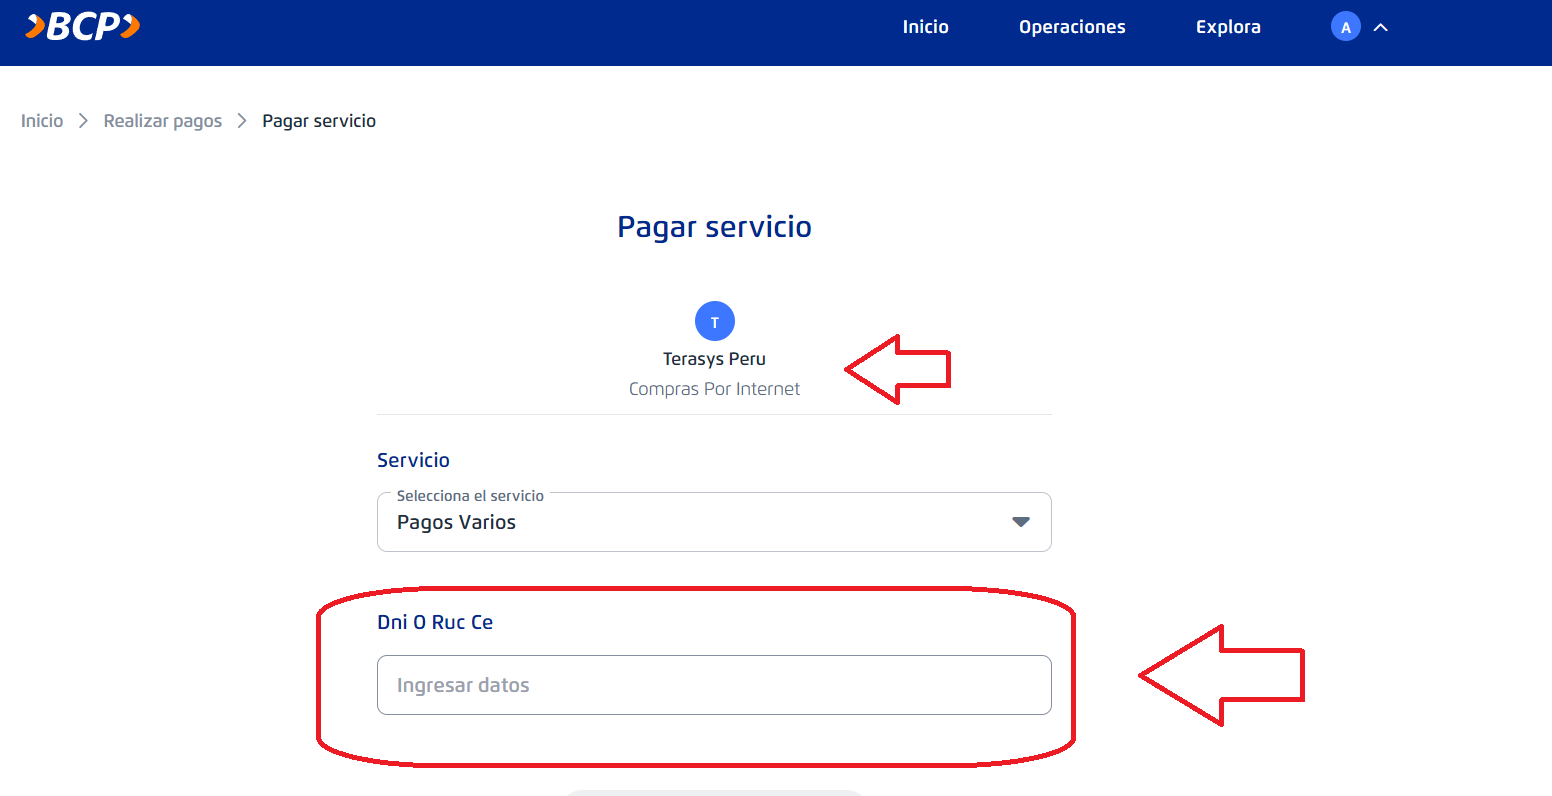The image size is (1552, 796).
Task: Click the dropdown arrow beside Pagos Varios
Action: tap(1021, 522)
